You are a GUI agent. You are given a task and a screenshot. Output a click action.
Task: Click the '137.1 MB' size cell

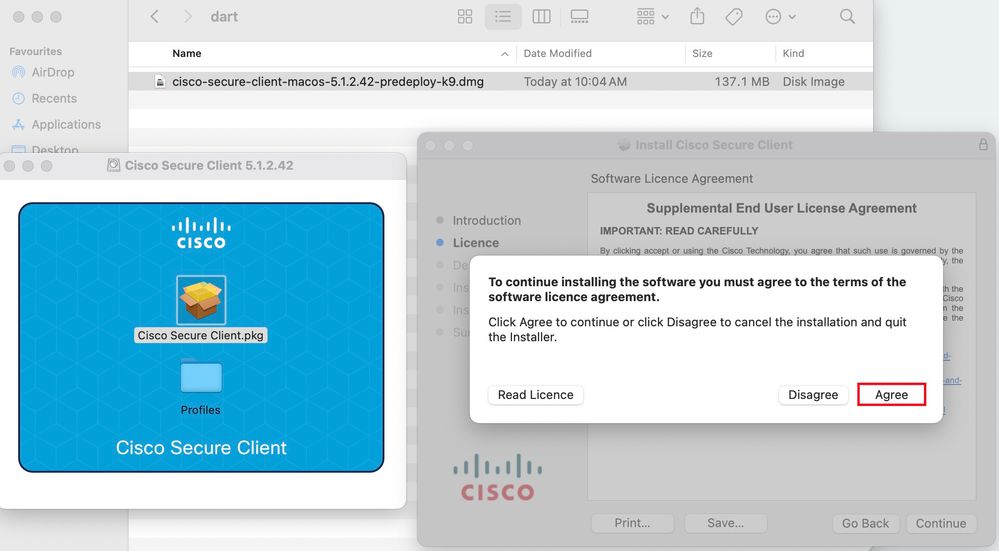[742, 82]
